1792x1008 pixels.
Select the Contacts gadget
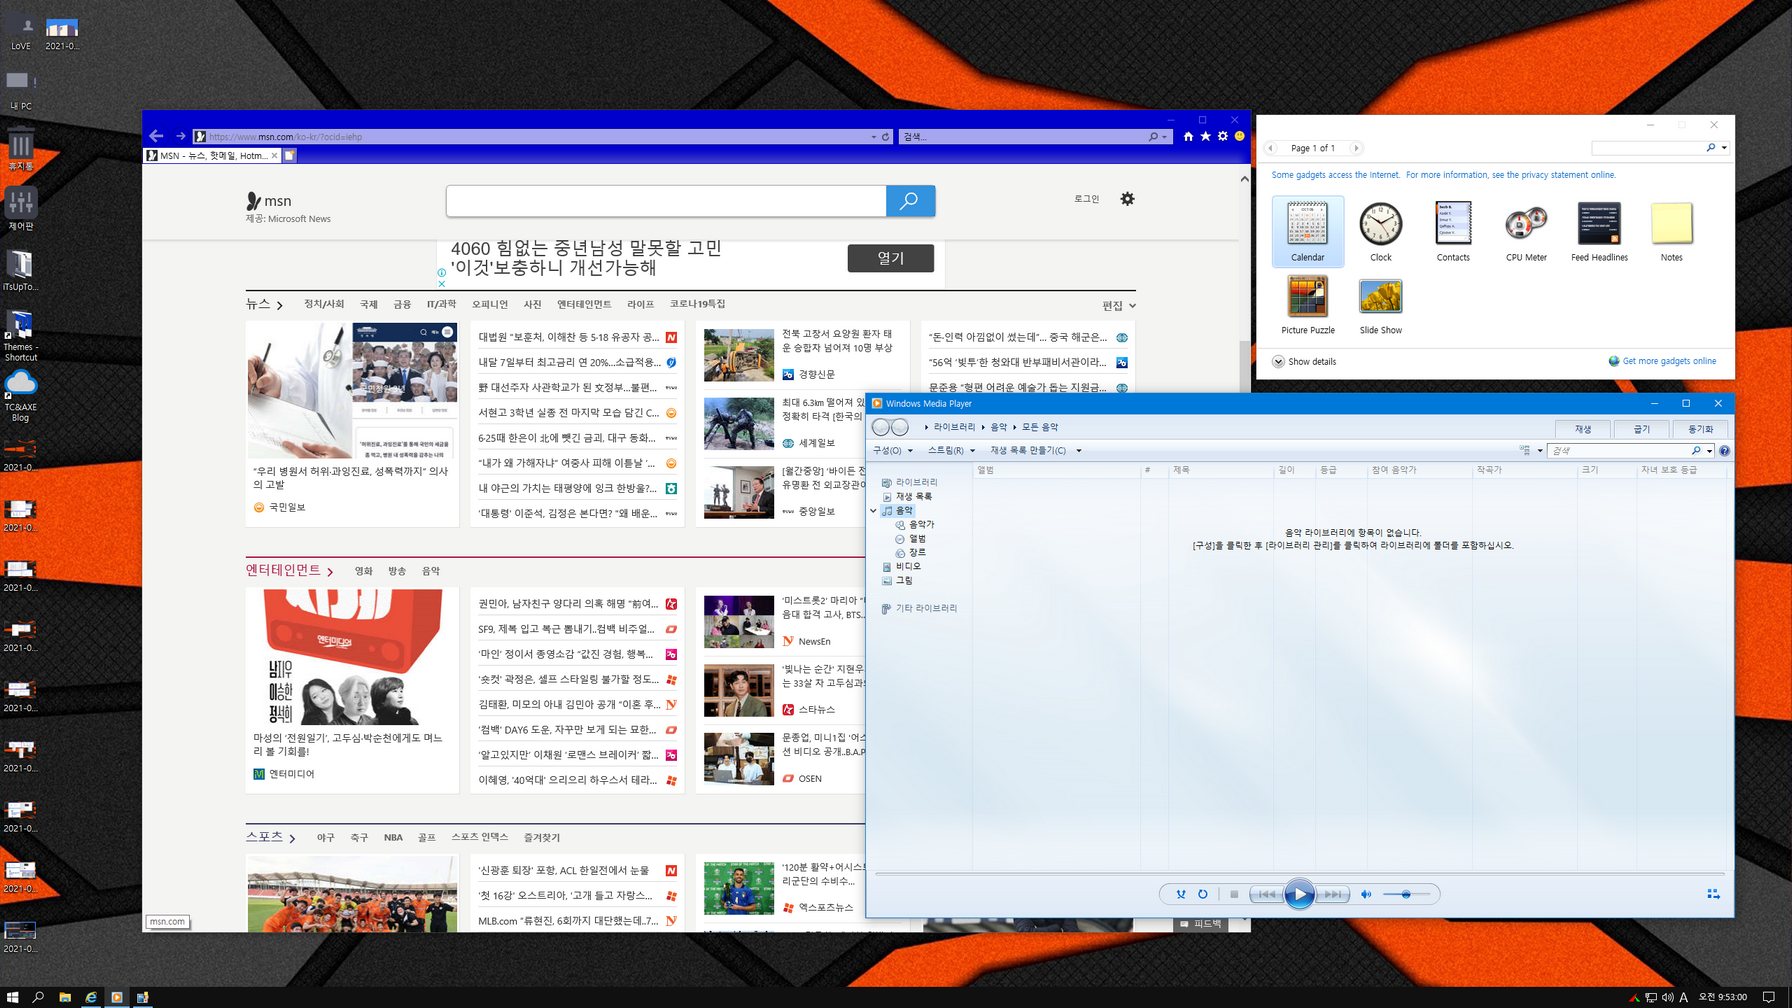(1453, 231)
